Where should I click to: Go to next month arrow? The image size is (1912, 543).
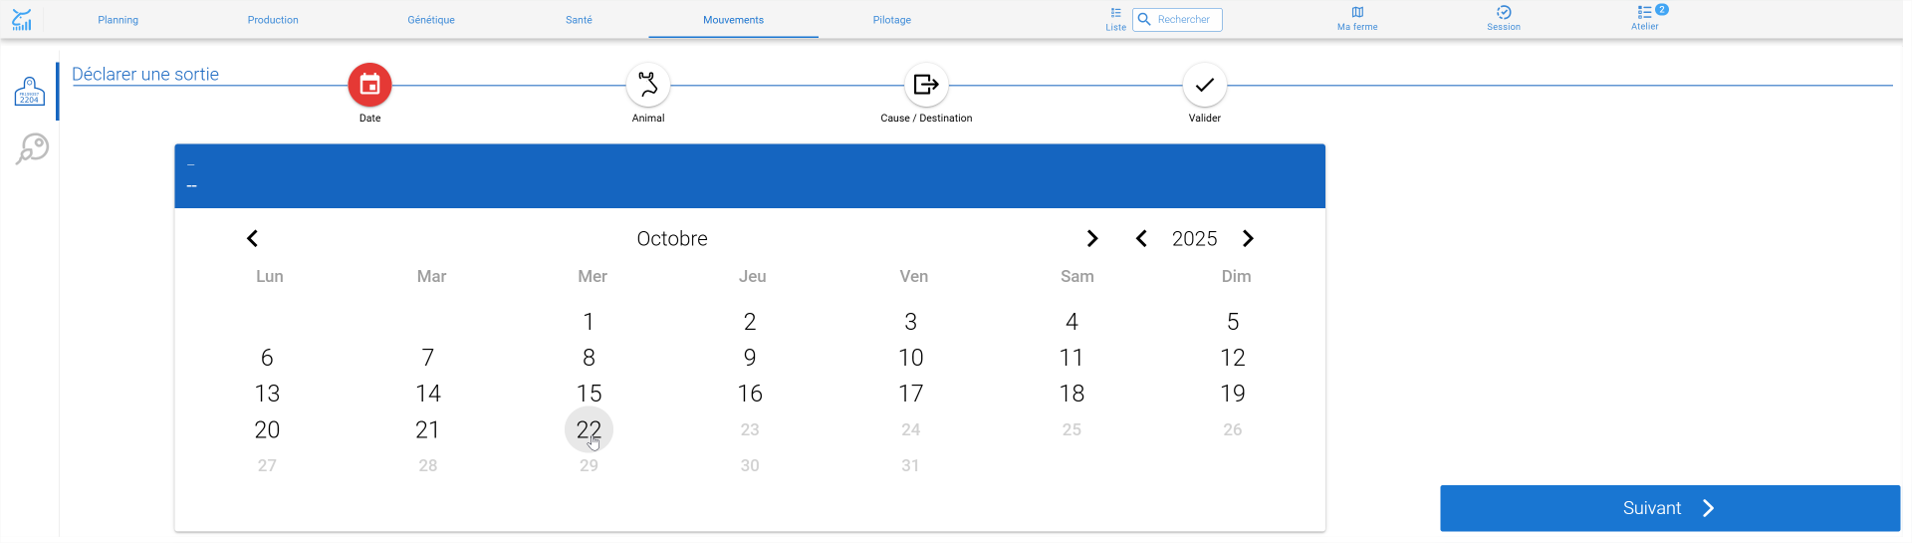point(1092,238)
